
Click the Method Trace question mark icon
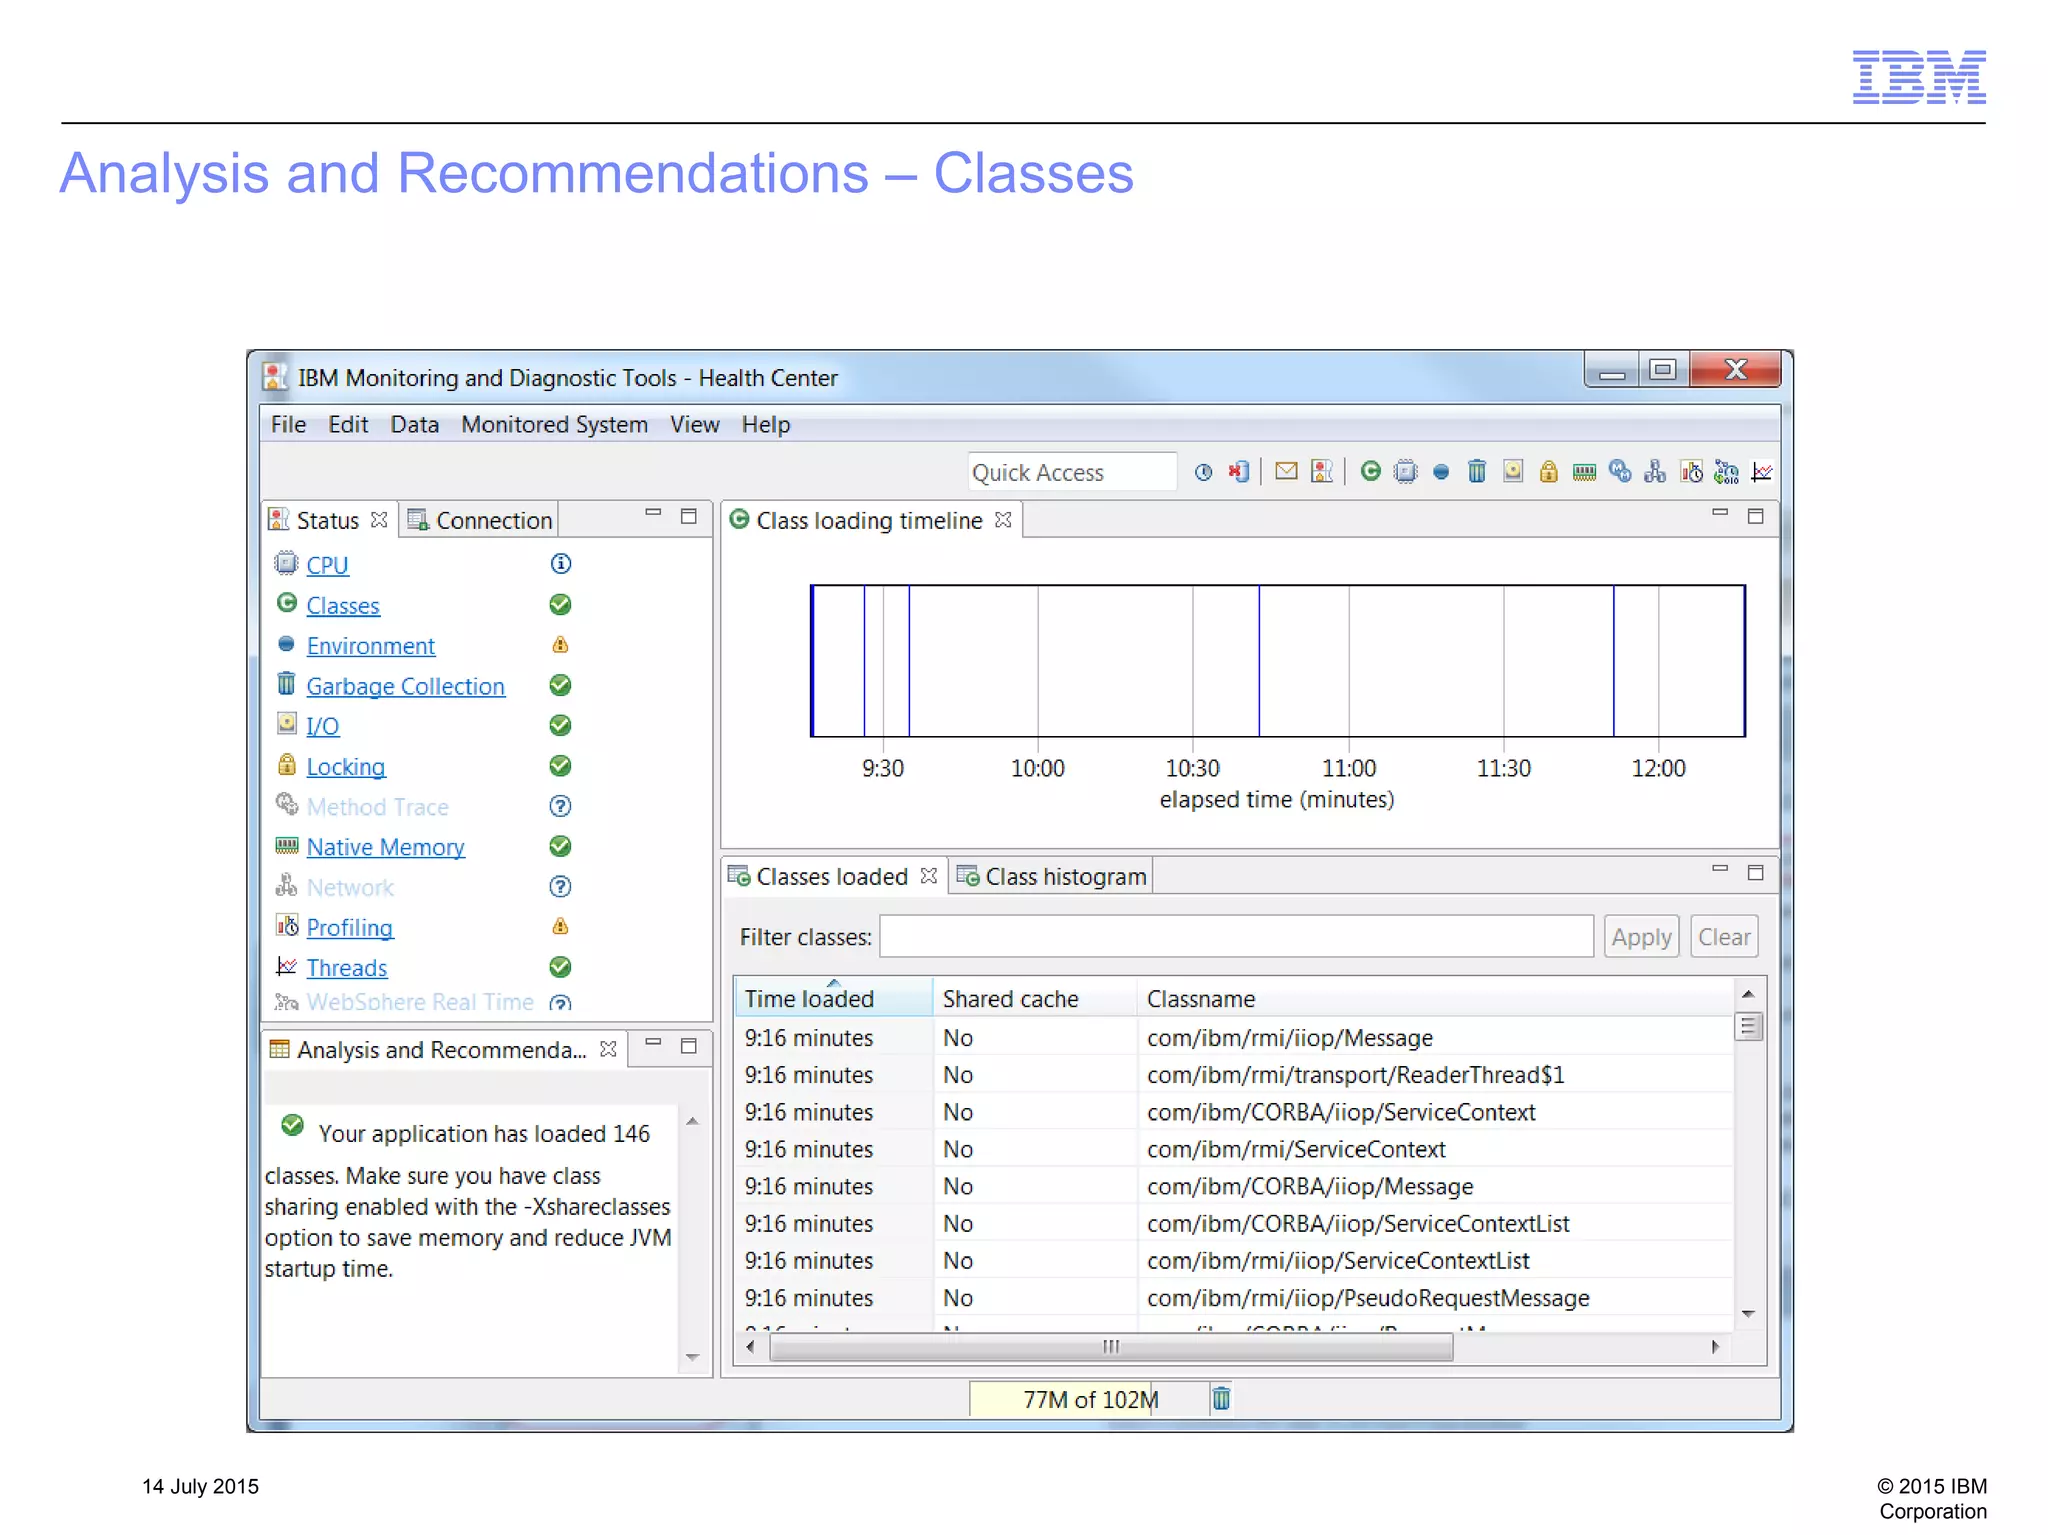561,806
